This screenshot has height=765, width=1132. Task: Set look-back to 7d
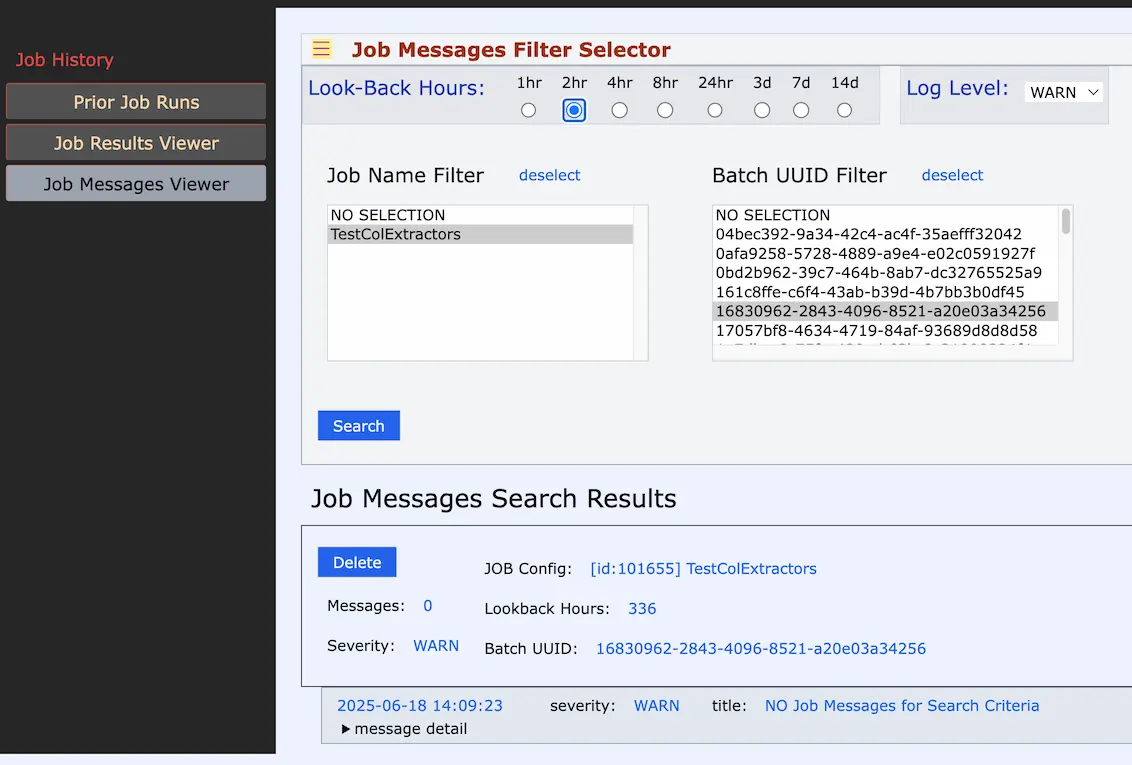coord(801,110)
